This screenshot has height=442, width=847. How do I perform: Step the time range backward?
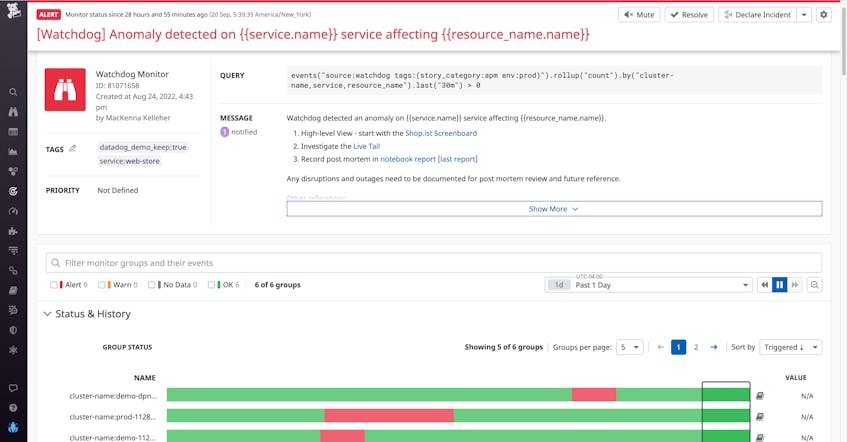tap(764, 285)
